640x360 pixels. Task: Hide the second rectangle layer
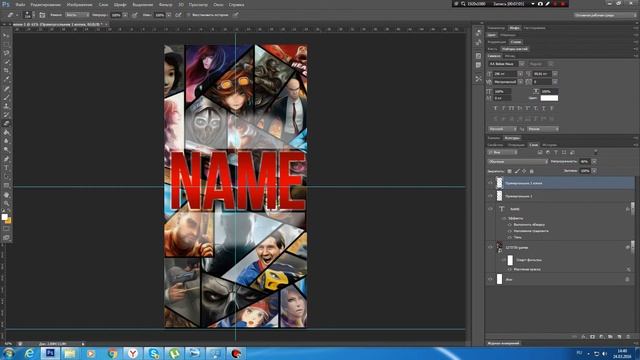(x=490, y=196)
